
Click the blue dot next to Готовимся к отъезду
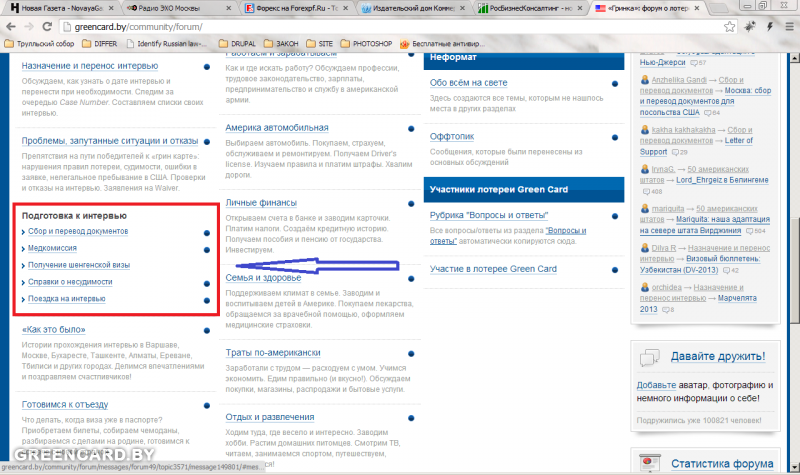point(207,406)
